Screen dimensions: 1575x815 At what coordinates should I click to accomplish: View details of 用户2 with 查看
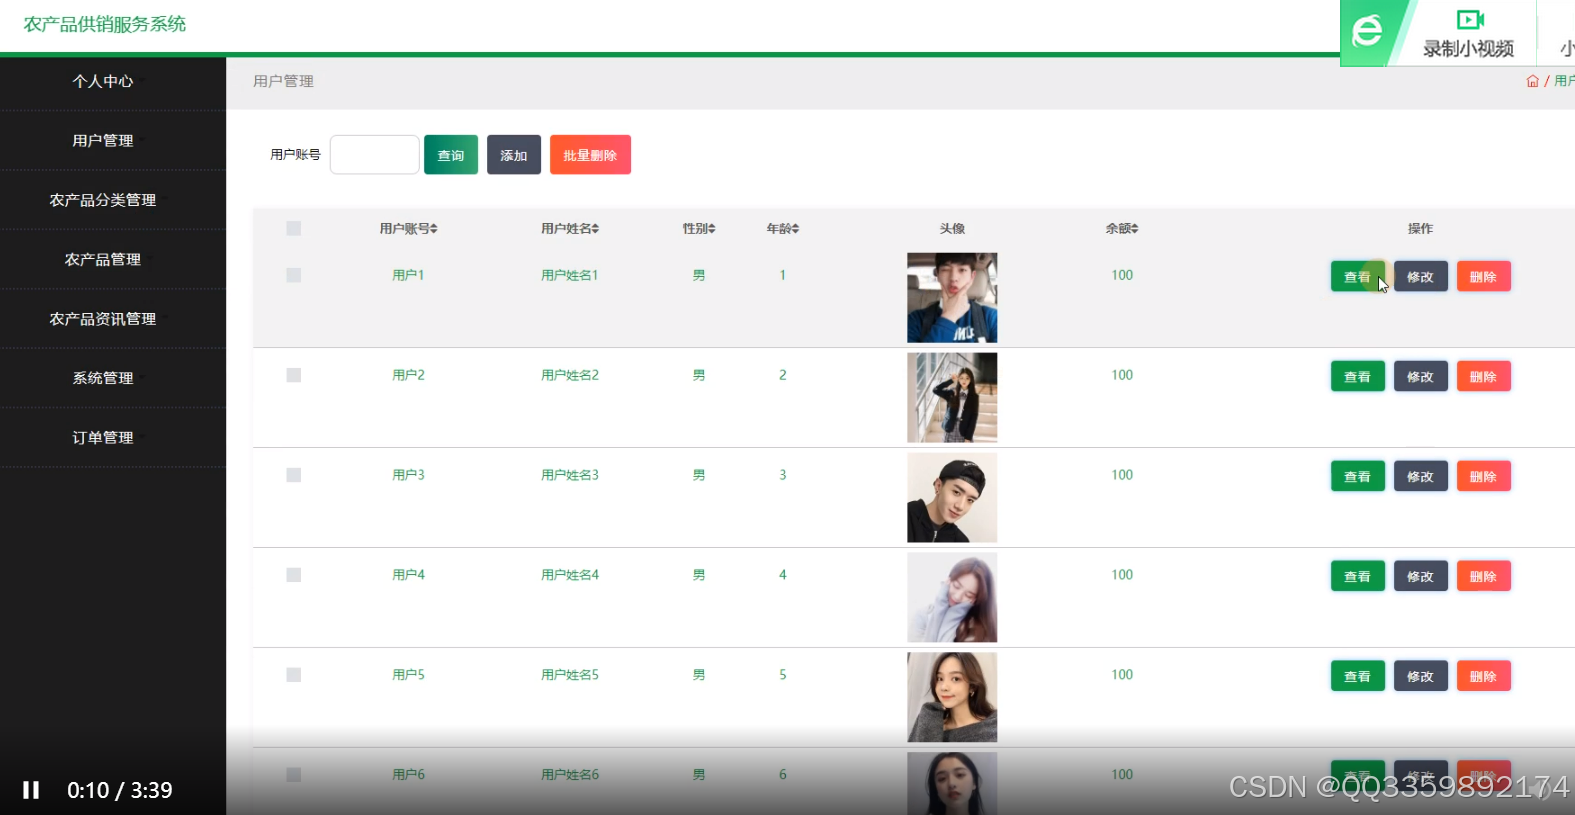point(1357,377)
